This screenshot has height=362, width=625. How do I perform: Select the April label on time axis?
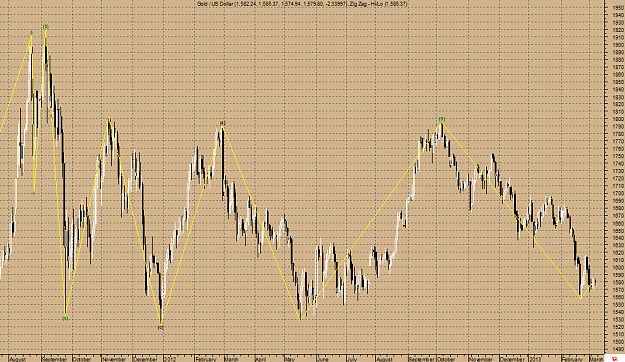[x=260, y=359]
